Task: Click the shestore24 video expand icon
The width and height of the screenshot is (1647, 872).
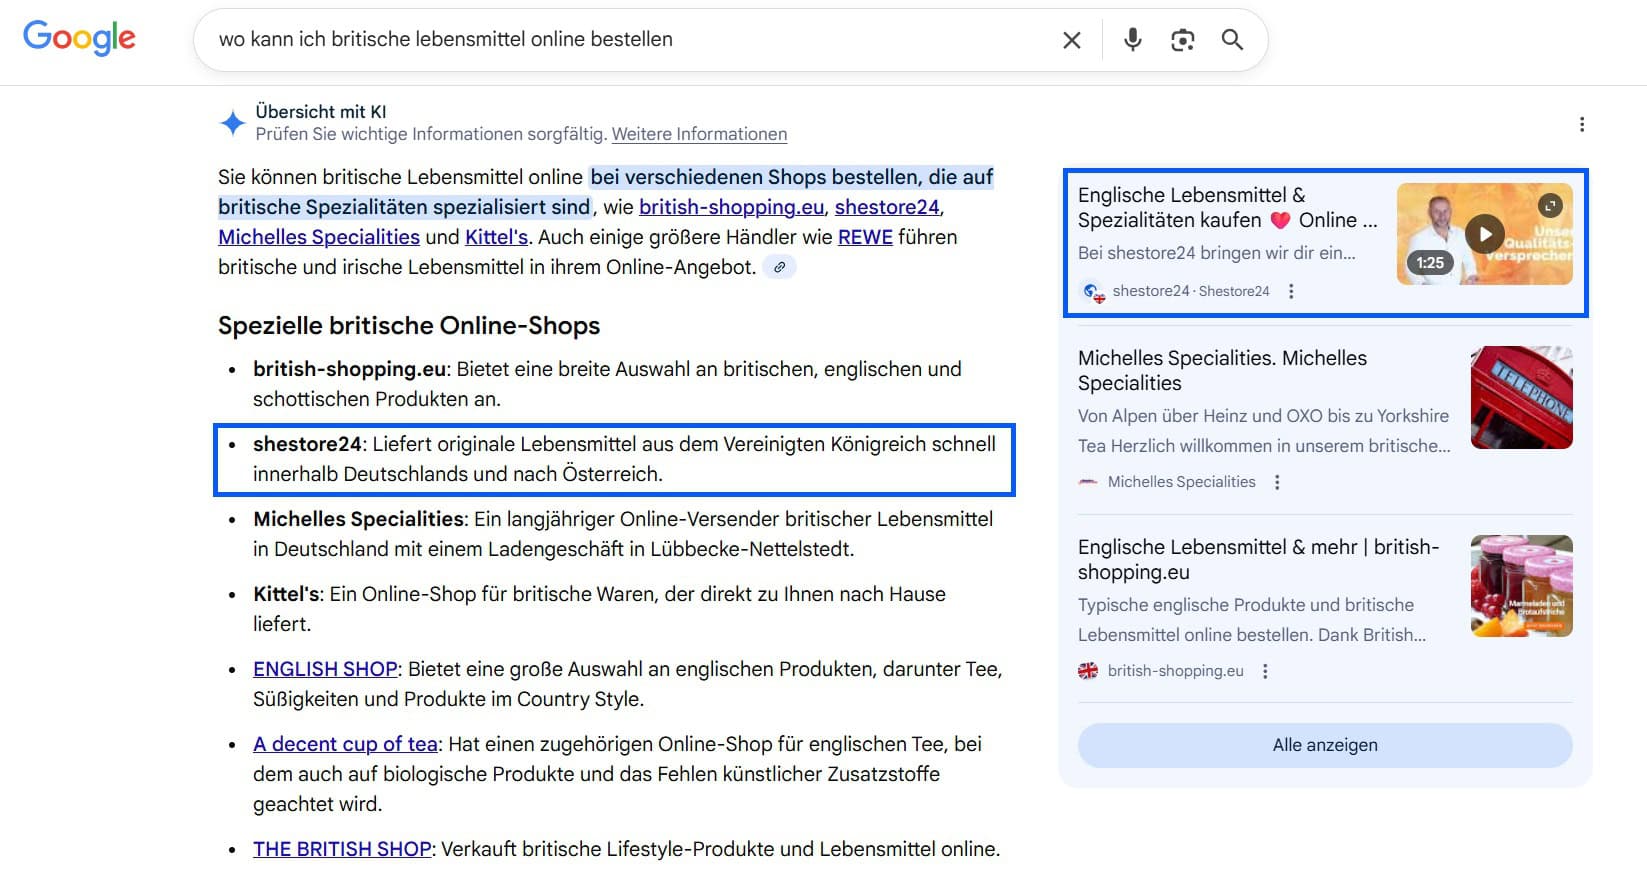Action: point(1550,205)
